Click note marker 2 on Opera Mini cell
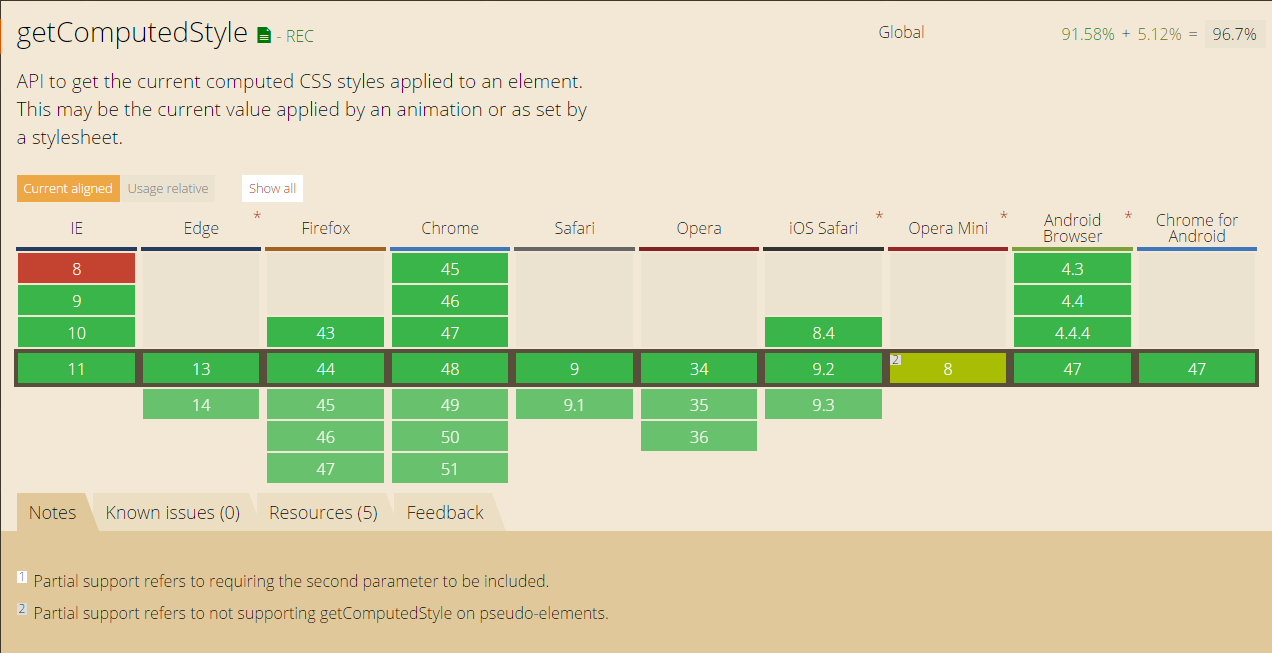The image size is (1272, 653). [896, 360]
